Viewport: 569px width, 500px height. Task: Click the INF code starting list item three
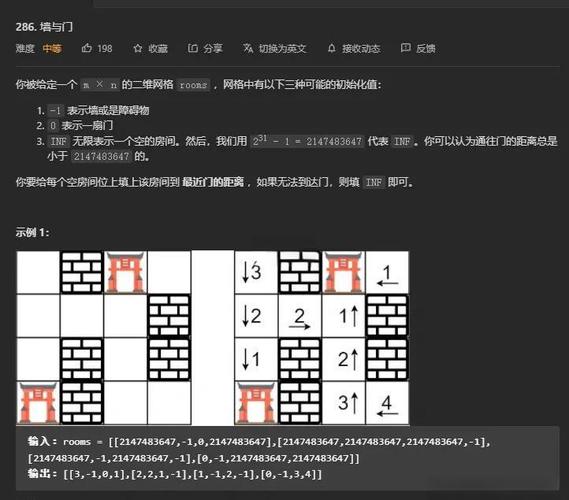coord(58,141)
